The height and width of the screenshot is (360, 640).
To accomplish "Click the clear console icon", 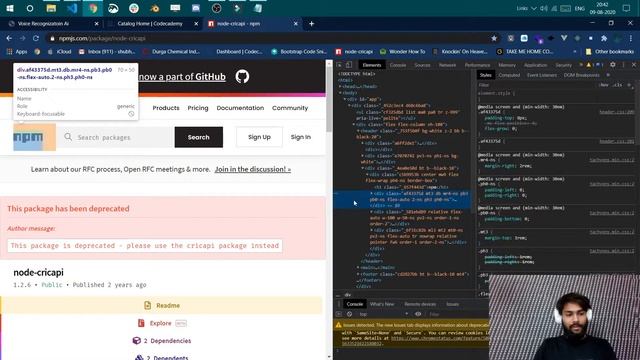I will click(349, 314).
